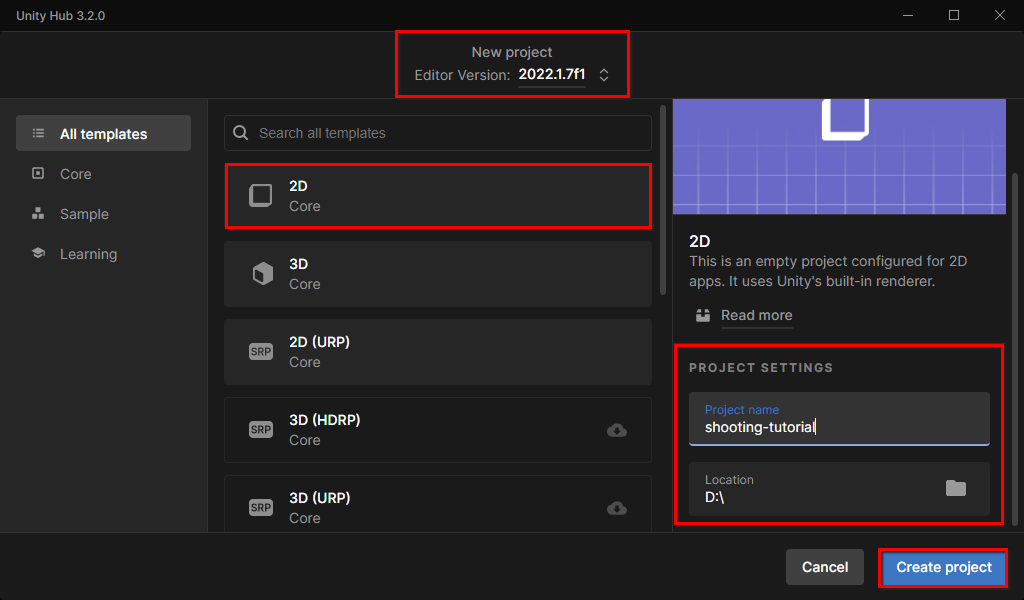Close the Unity Hub window
This screenshot has width=1024, height=600.
(x=1000, y=15)
